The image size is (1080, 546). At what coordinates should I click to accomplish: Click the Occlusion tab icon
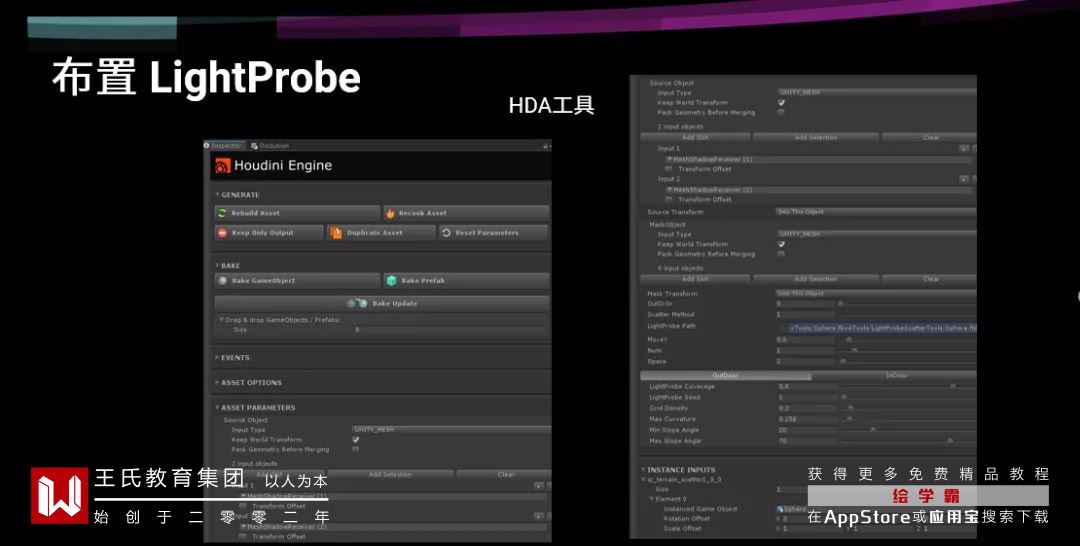pyautogui.click(x=254, y=146)
